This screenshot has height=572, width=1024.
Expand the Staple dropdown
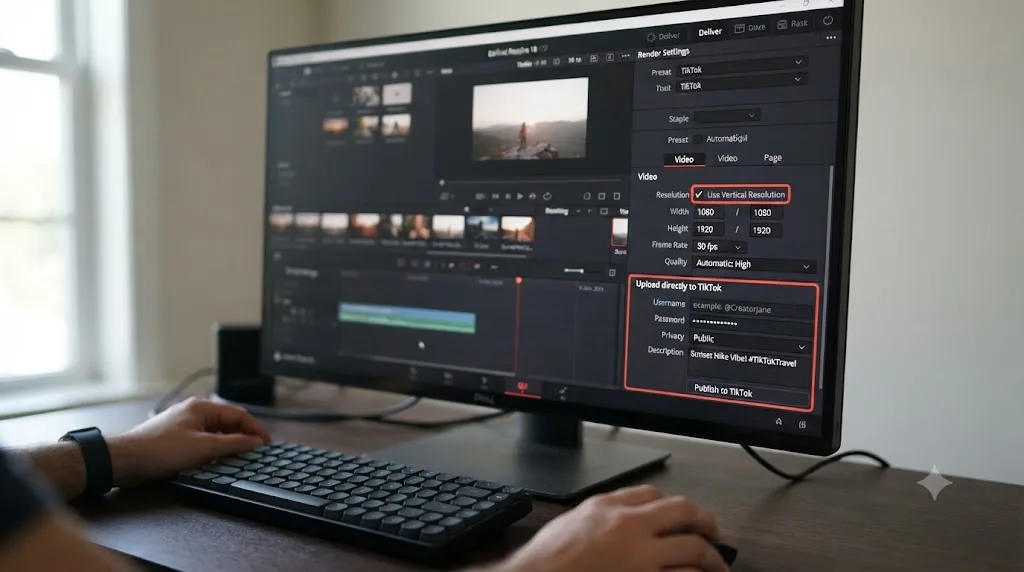[726, 116]
